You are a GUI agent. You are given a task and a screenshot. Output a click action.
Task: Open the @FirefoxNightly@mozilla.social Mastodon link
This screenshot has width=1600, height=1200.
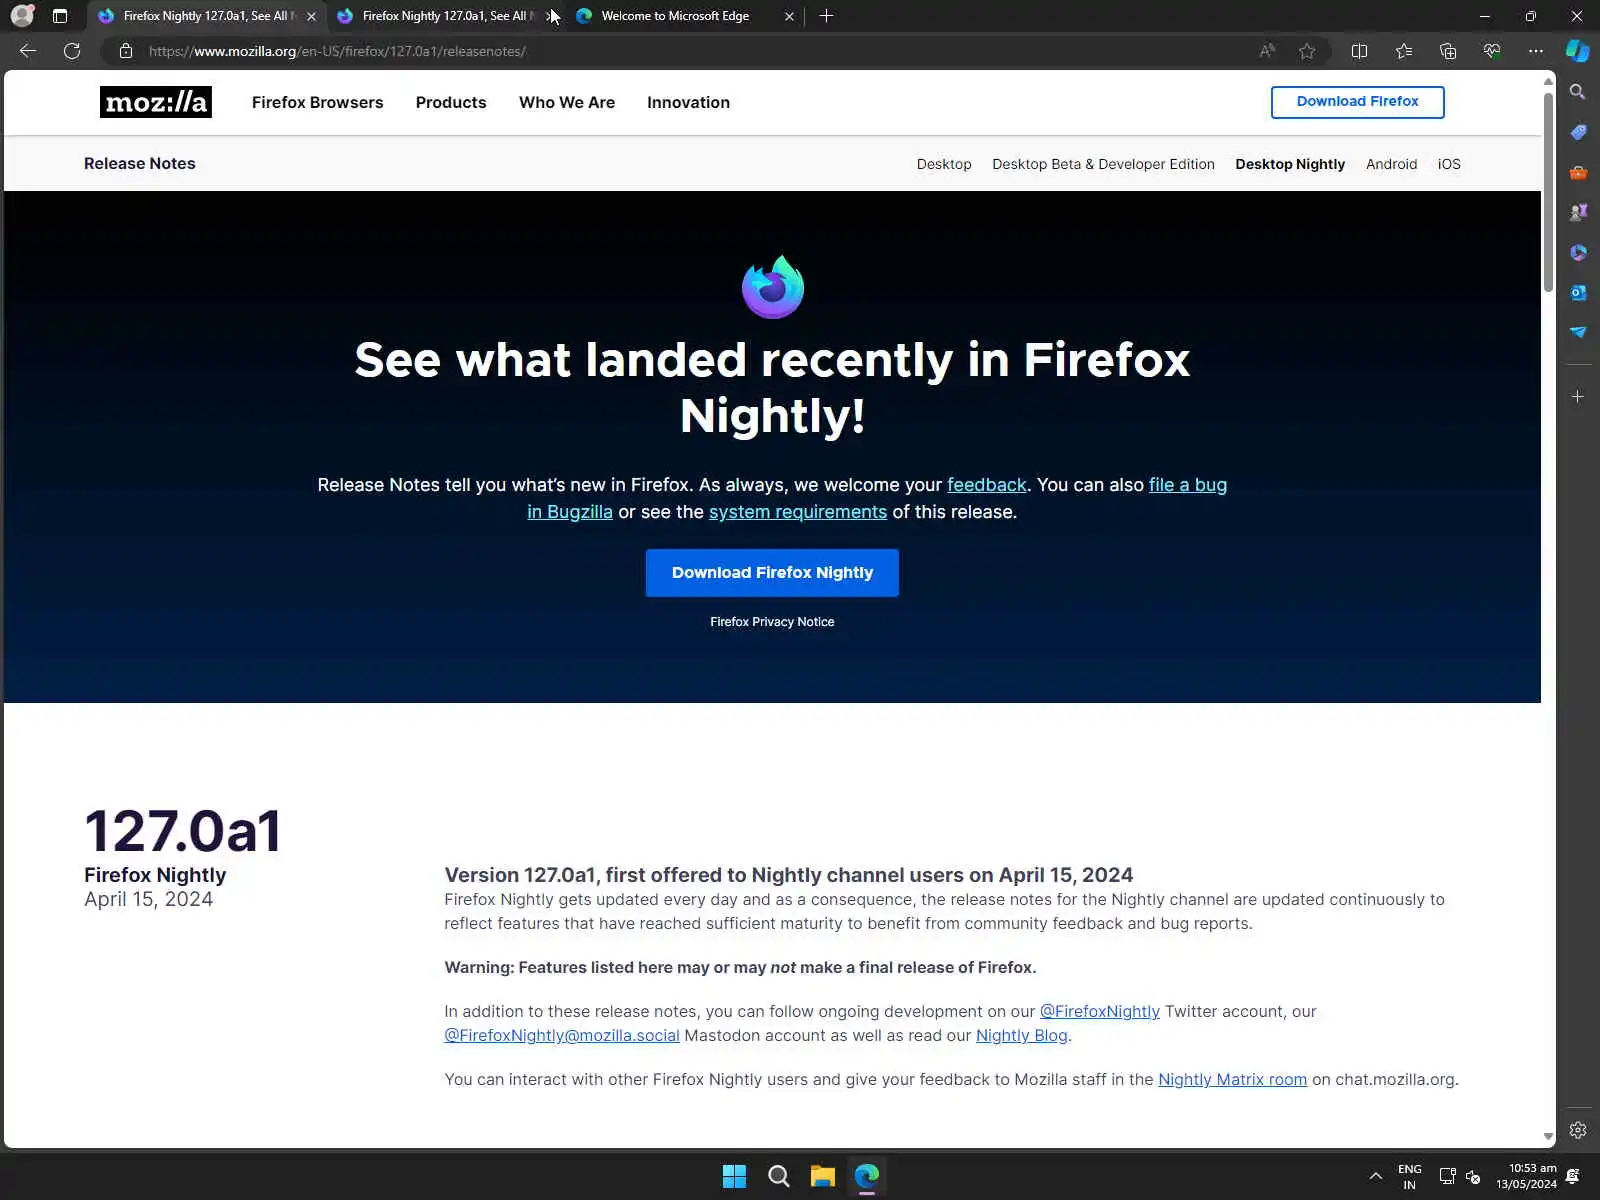point(562,1035)
